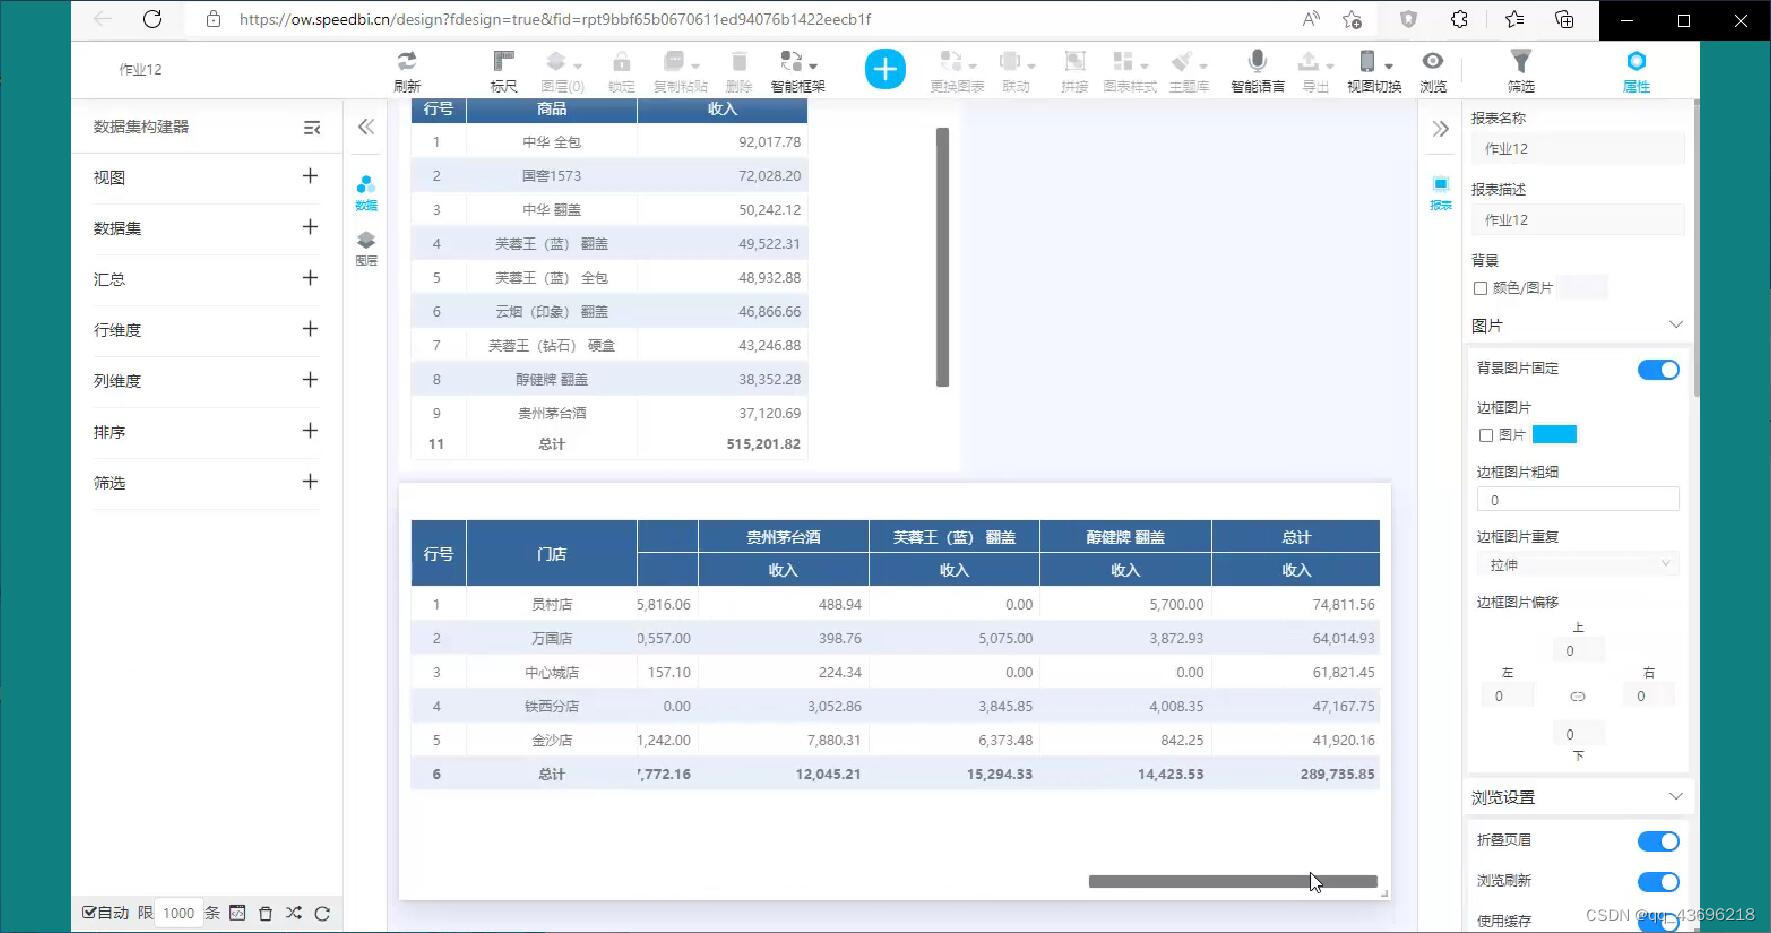Expand 列维度 with its plus button
Viewport: 1771px width, 933px height.
(x=311, y=380)
